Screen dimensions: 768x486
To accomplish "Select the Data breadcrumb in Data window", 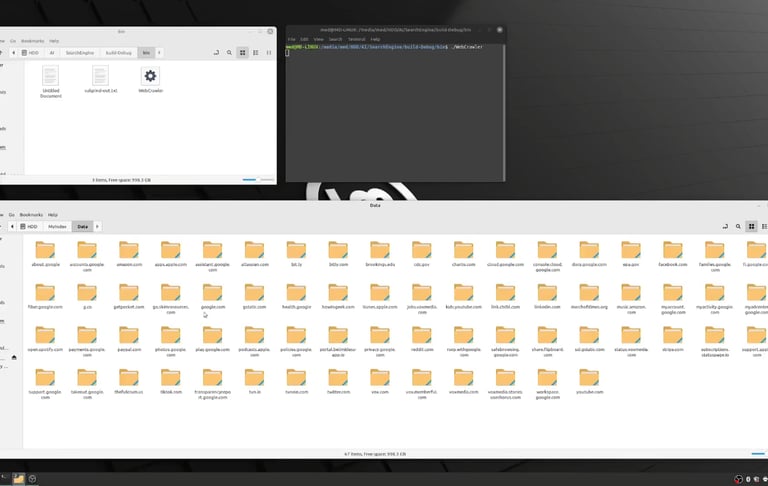I will point(82,226).
